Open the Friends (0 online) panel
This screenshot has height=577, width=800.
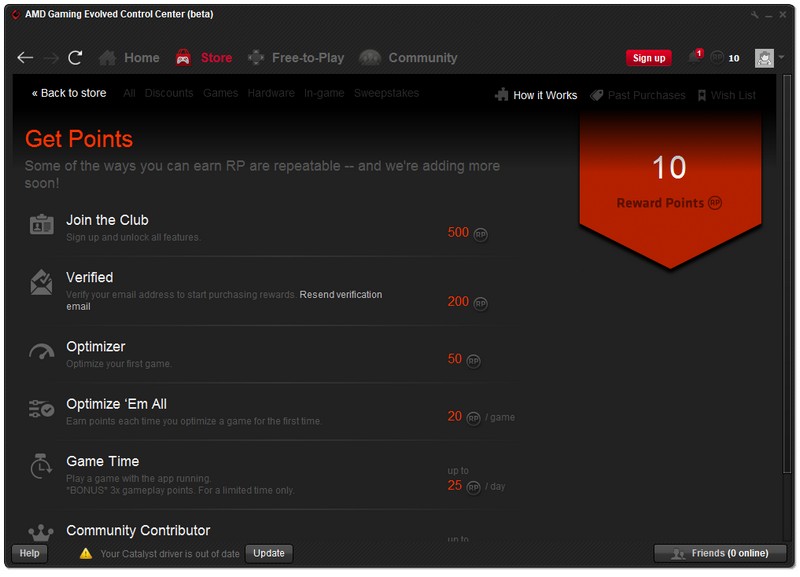(x=720, y=553)
